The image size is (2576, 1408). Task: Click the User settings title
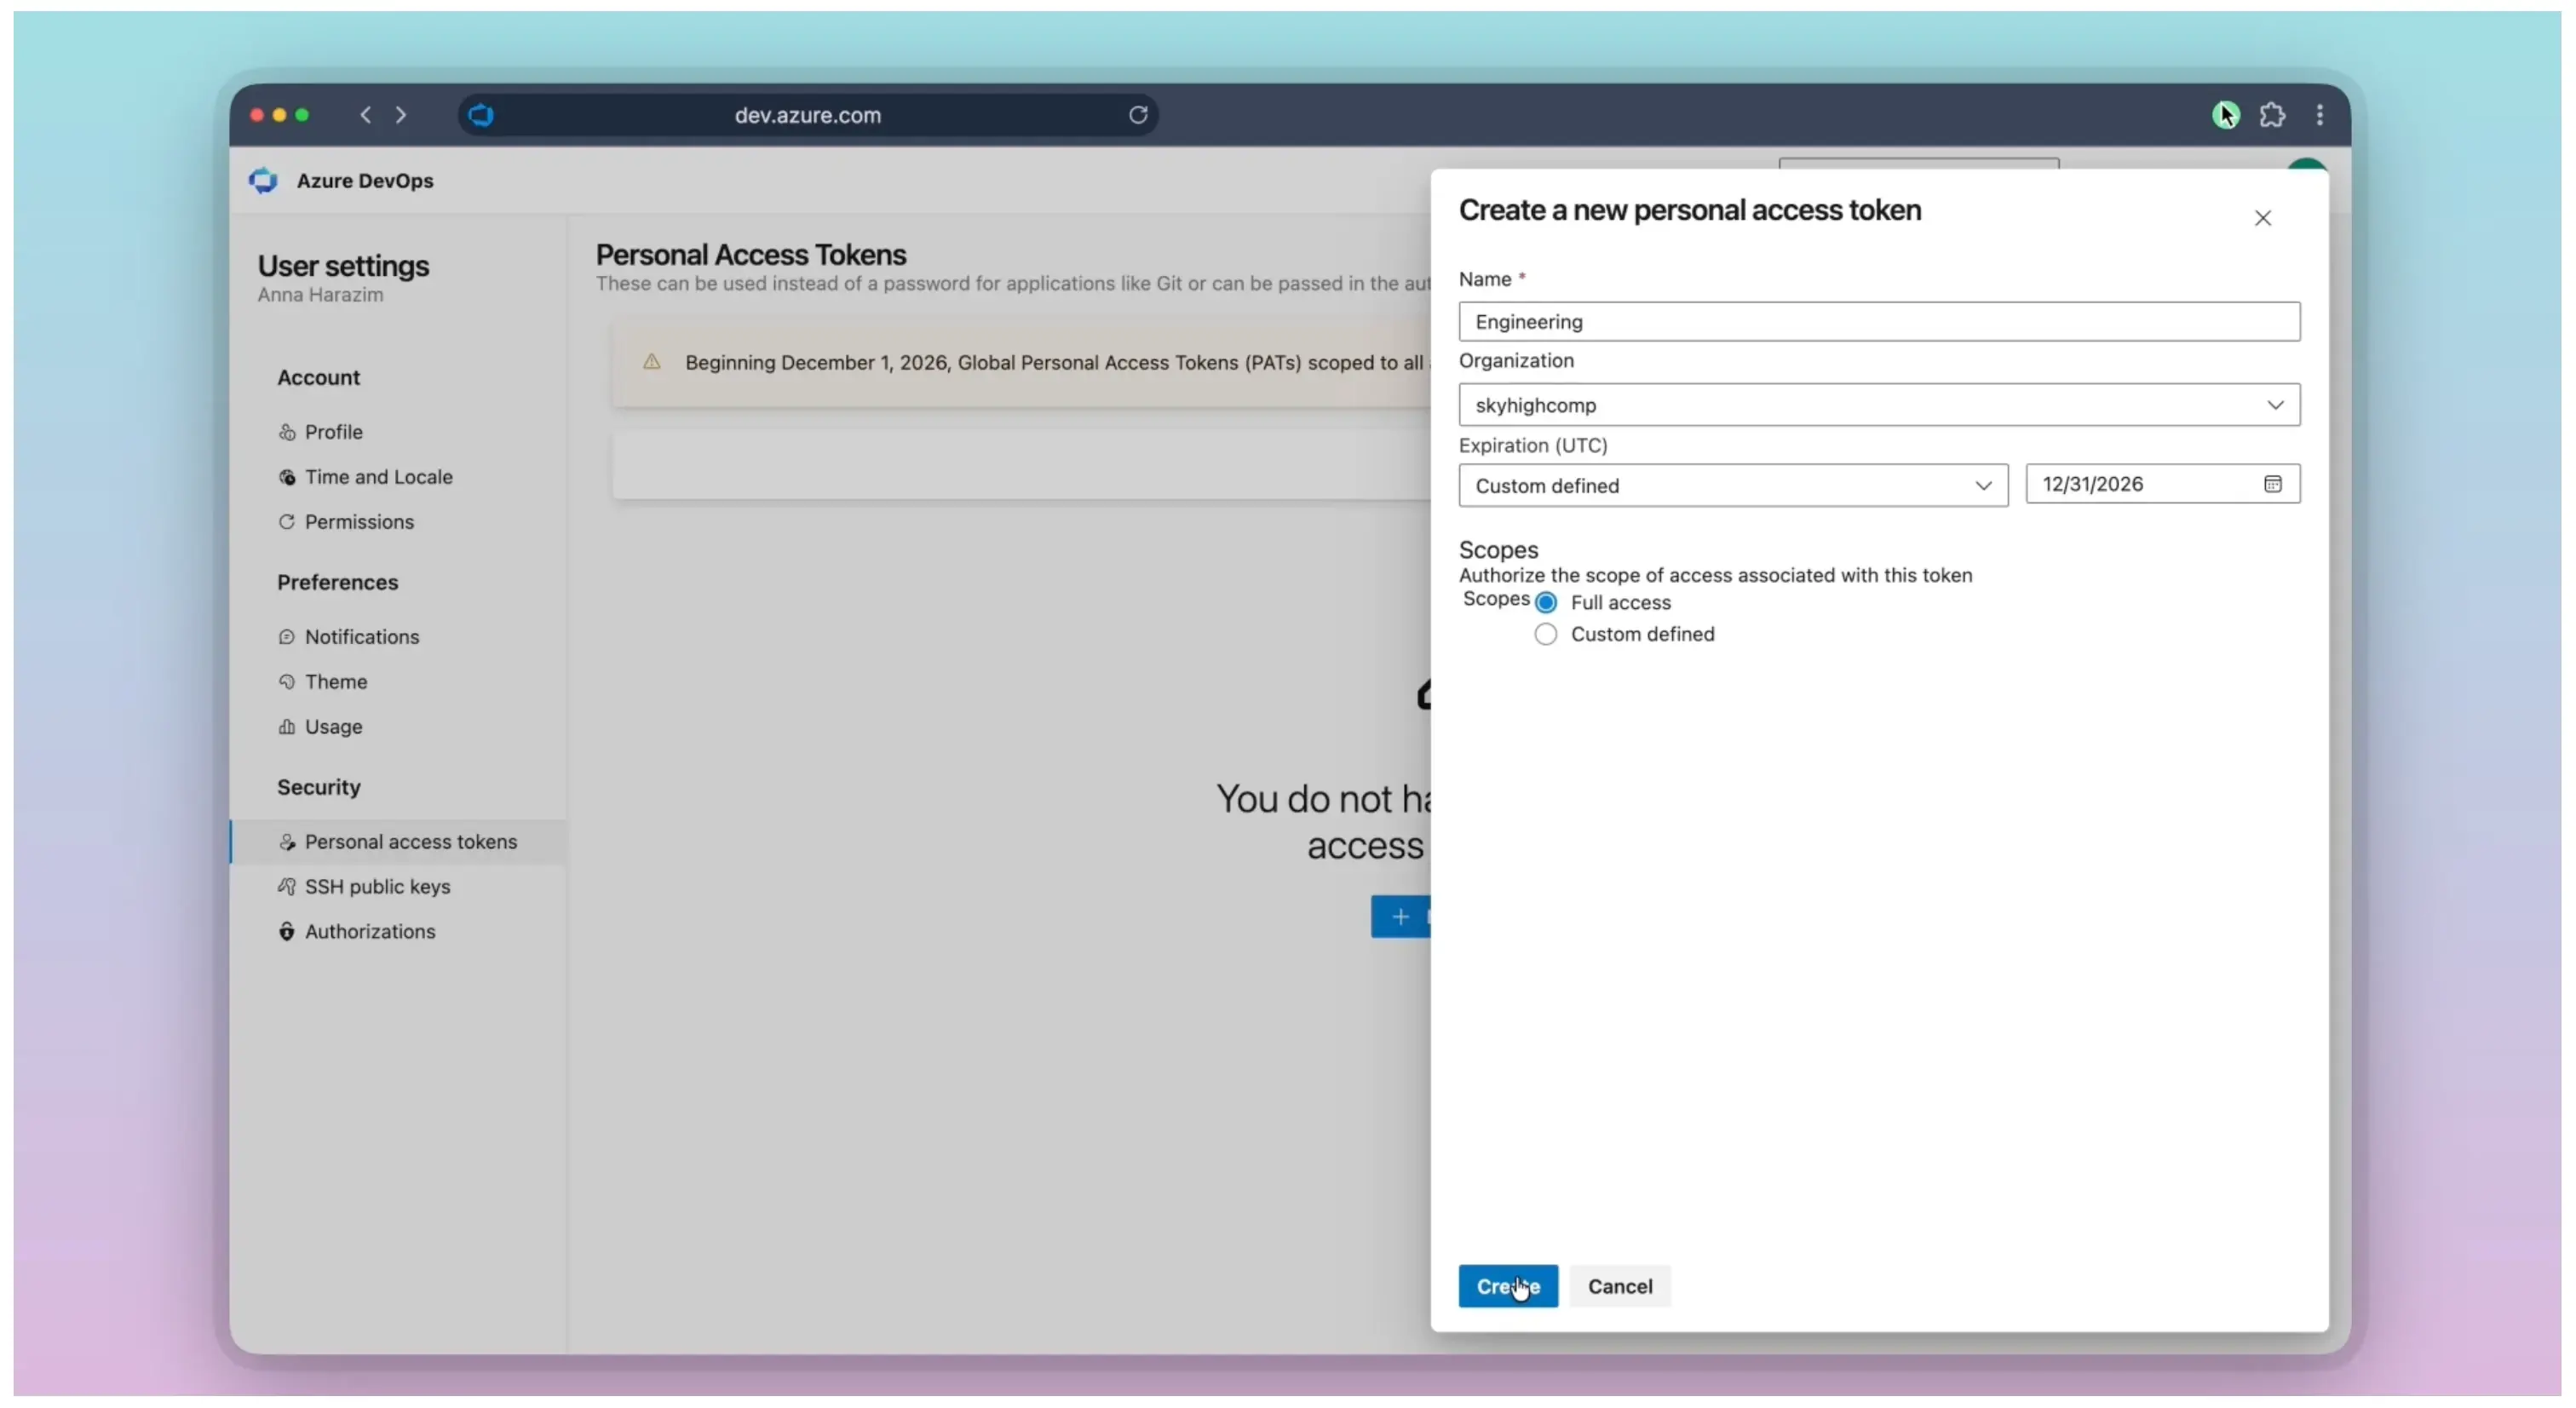tap(343, 266)
